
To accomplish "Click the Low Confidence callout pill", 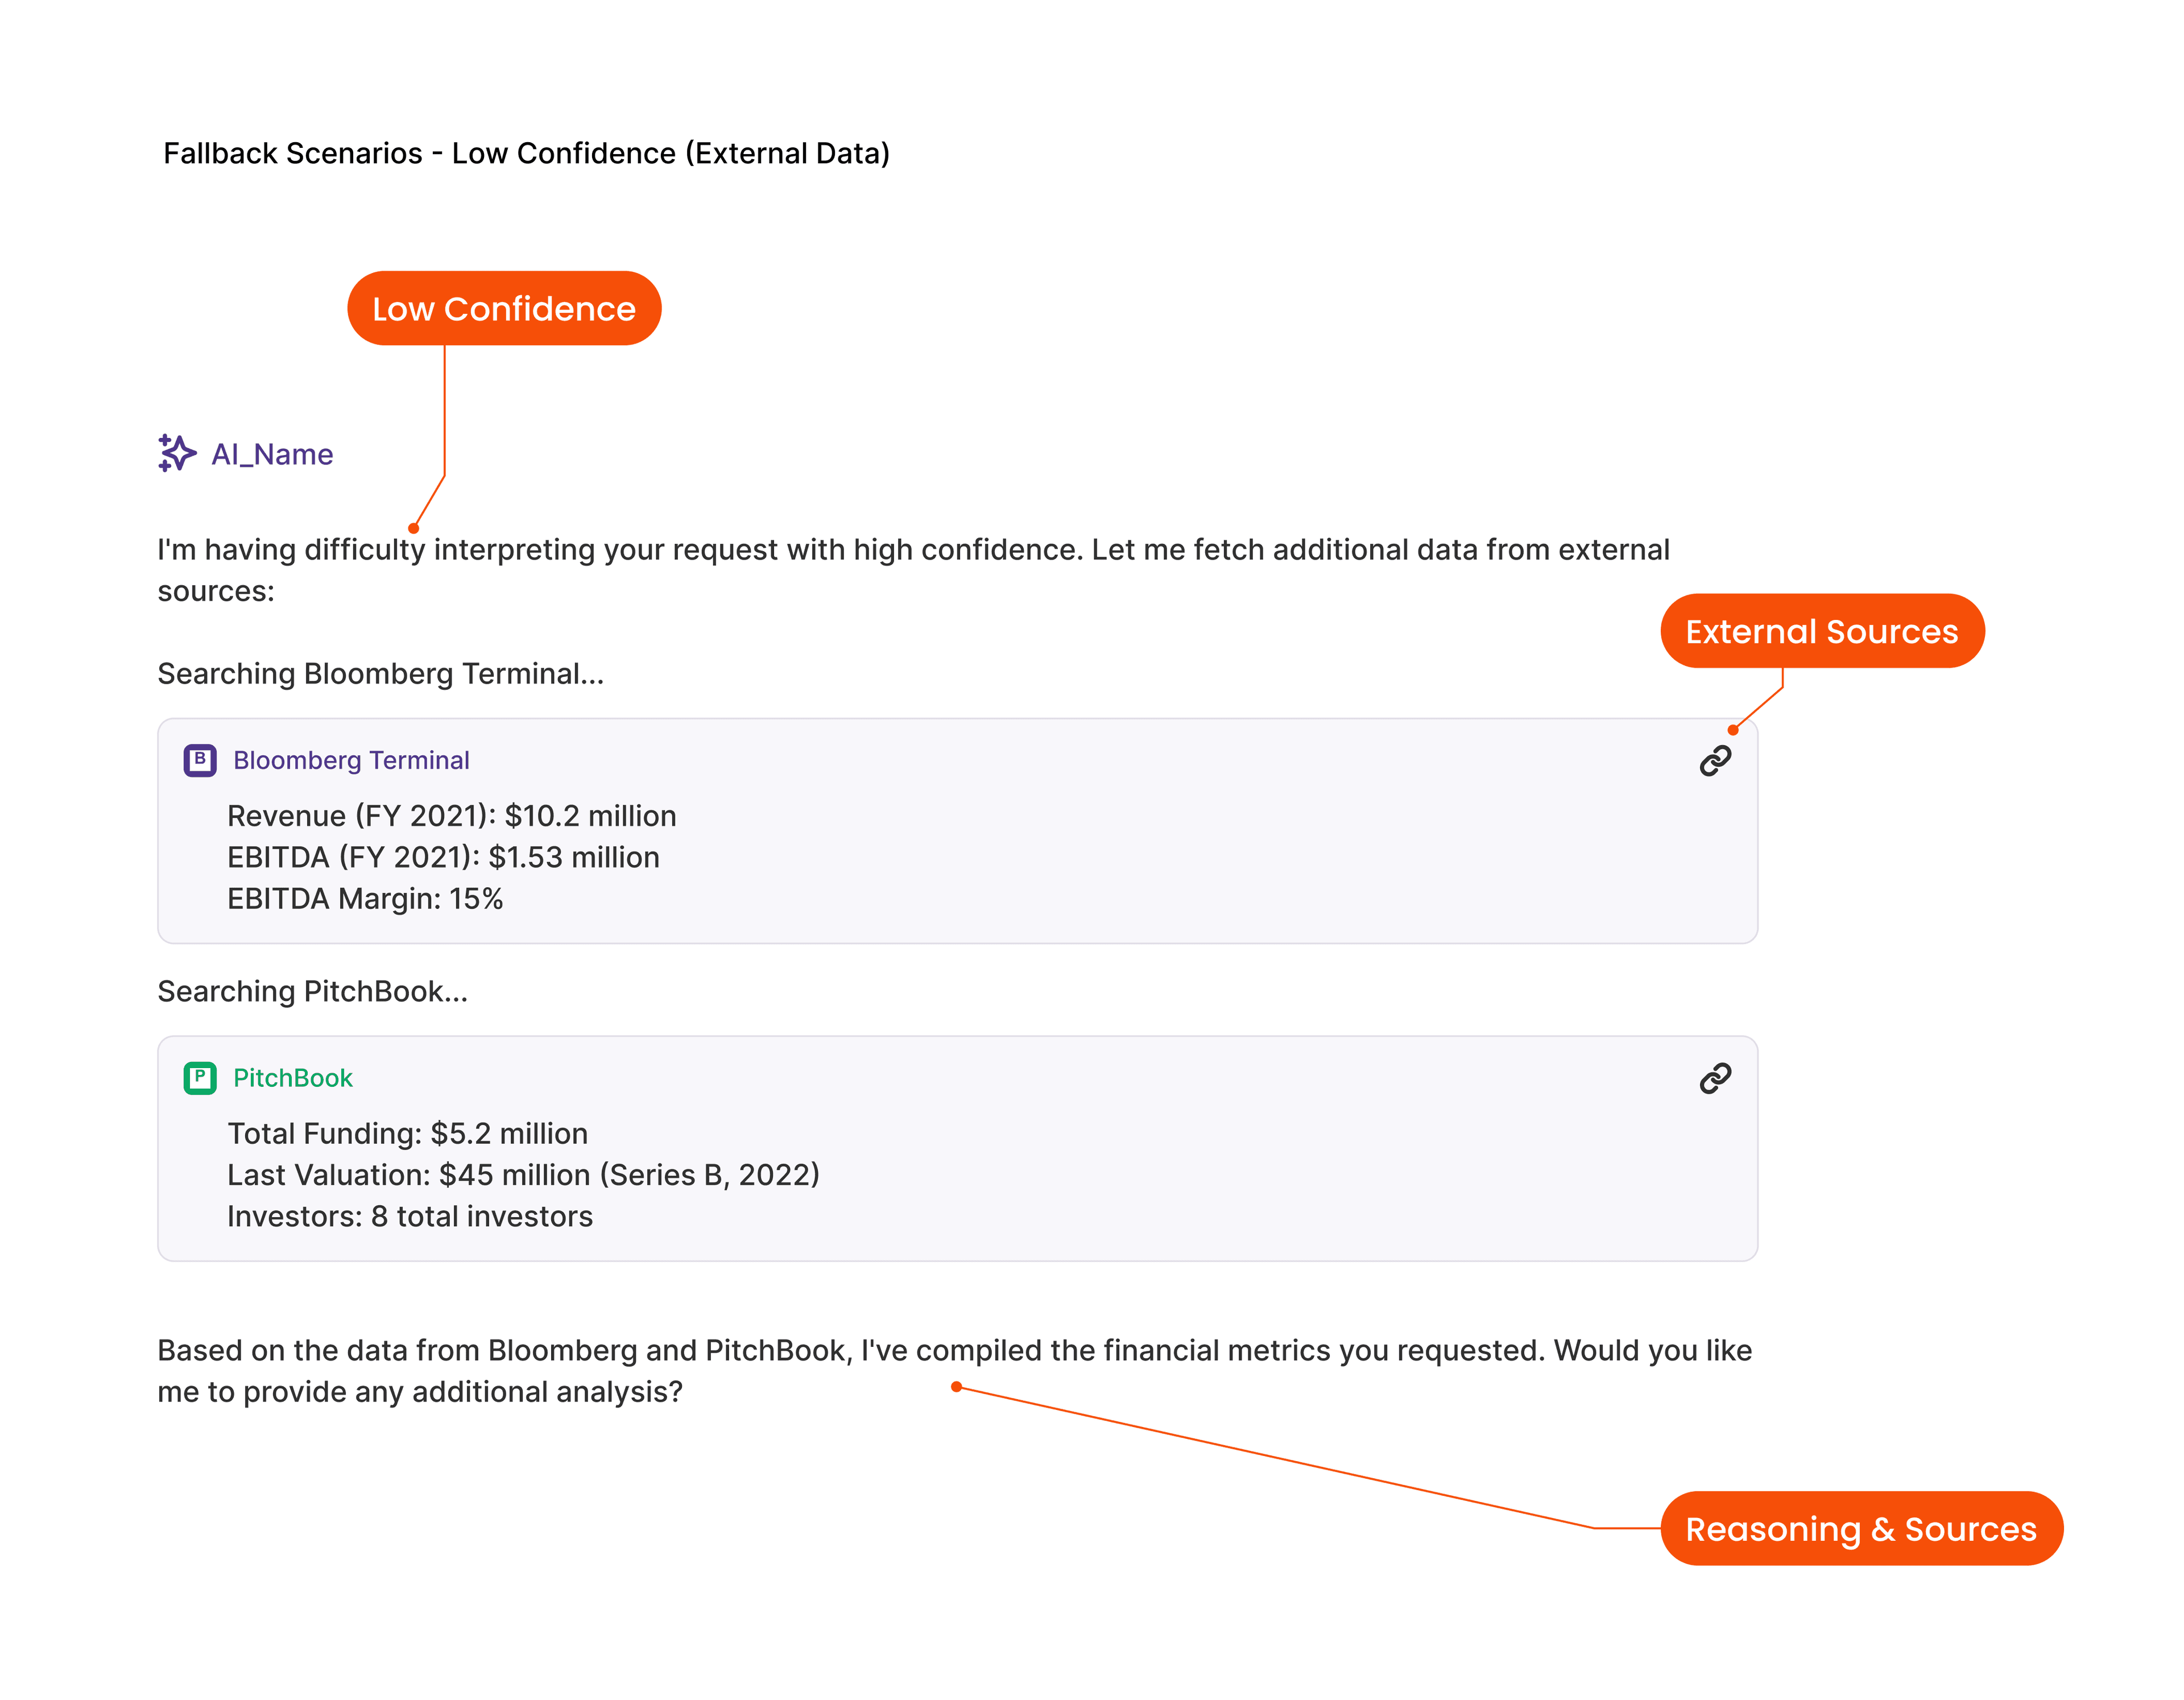I will coord(504,308).
